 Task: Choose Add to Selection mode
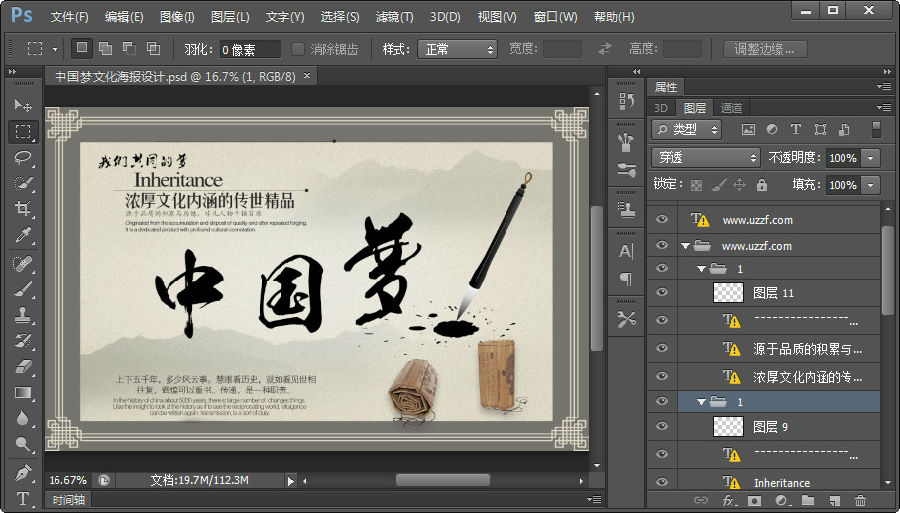coord(105,48)
